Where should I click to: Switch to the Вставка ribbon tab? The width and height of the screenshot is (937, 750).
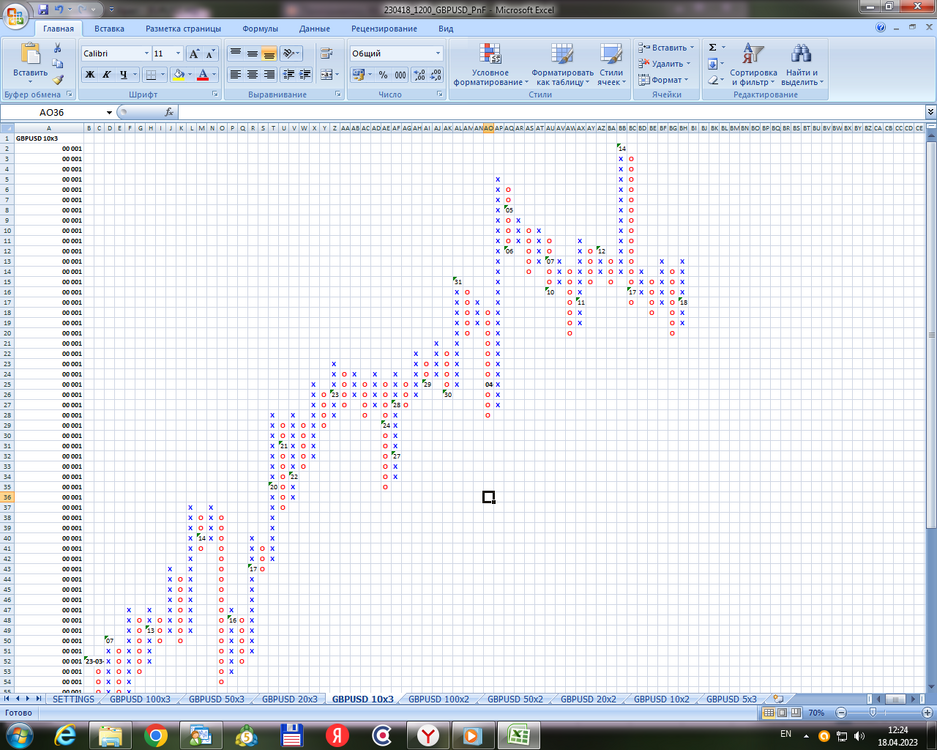109,29
